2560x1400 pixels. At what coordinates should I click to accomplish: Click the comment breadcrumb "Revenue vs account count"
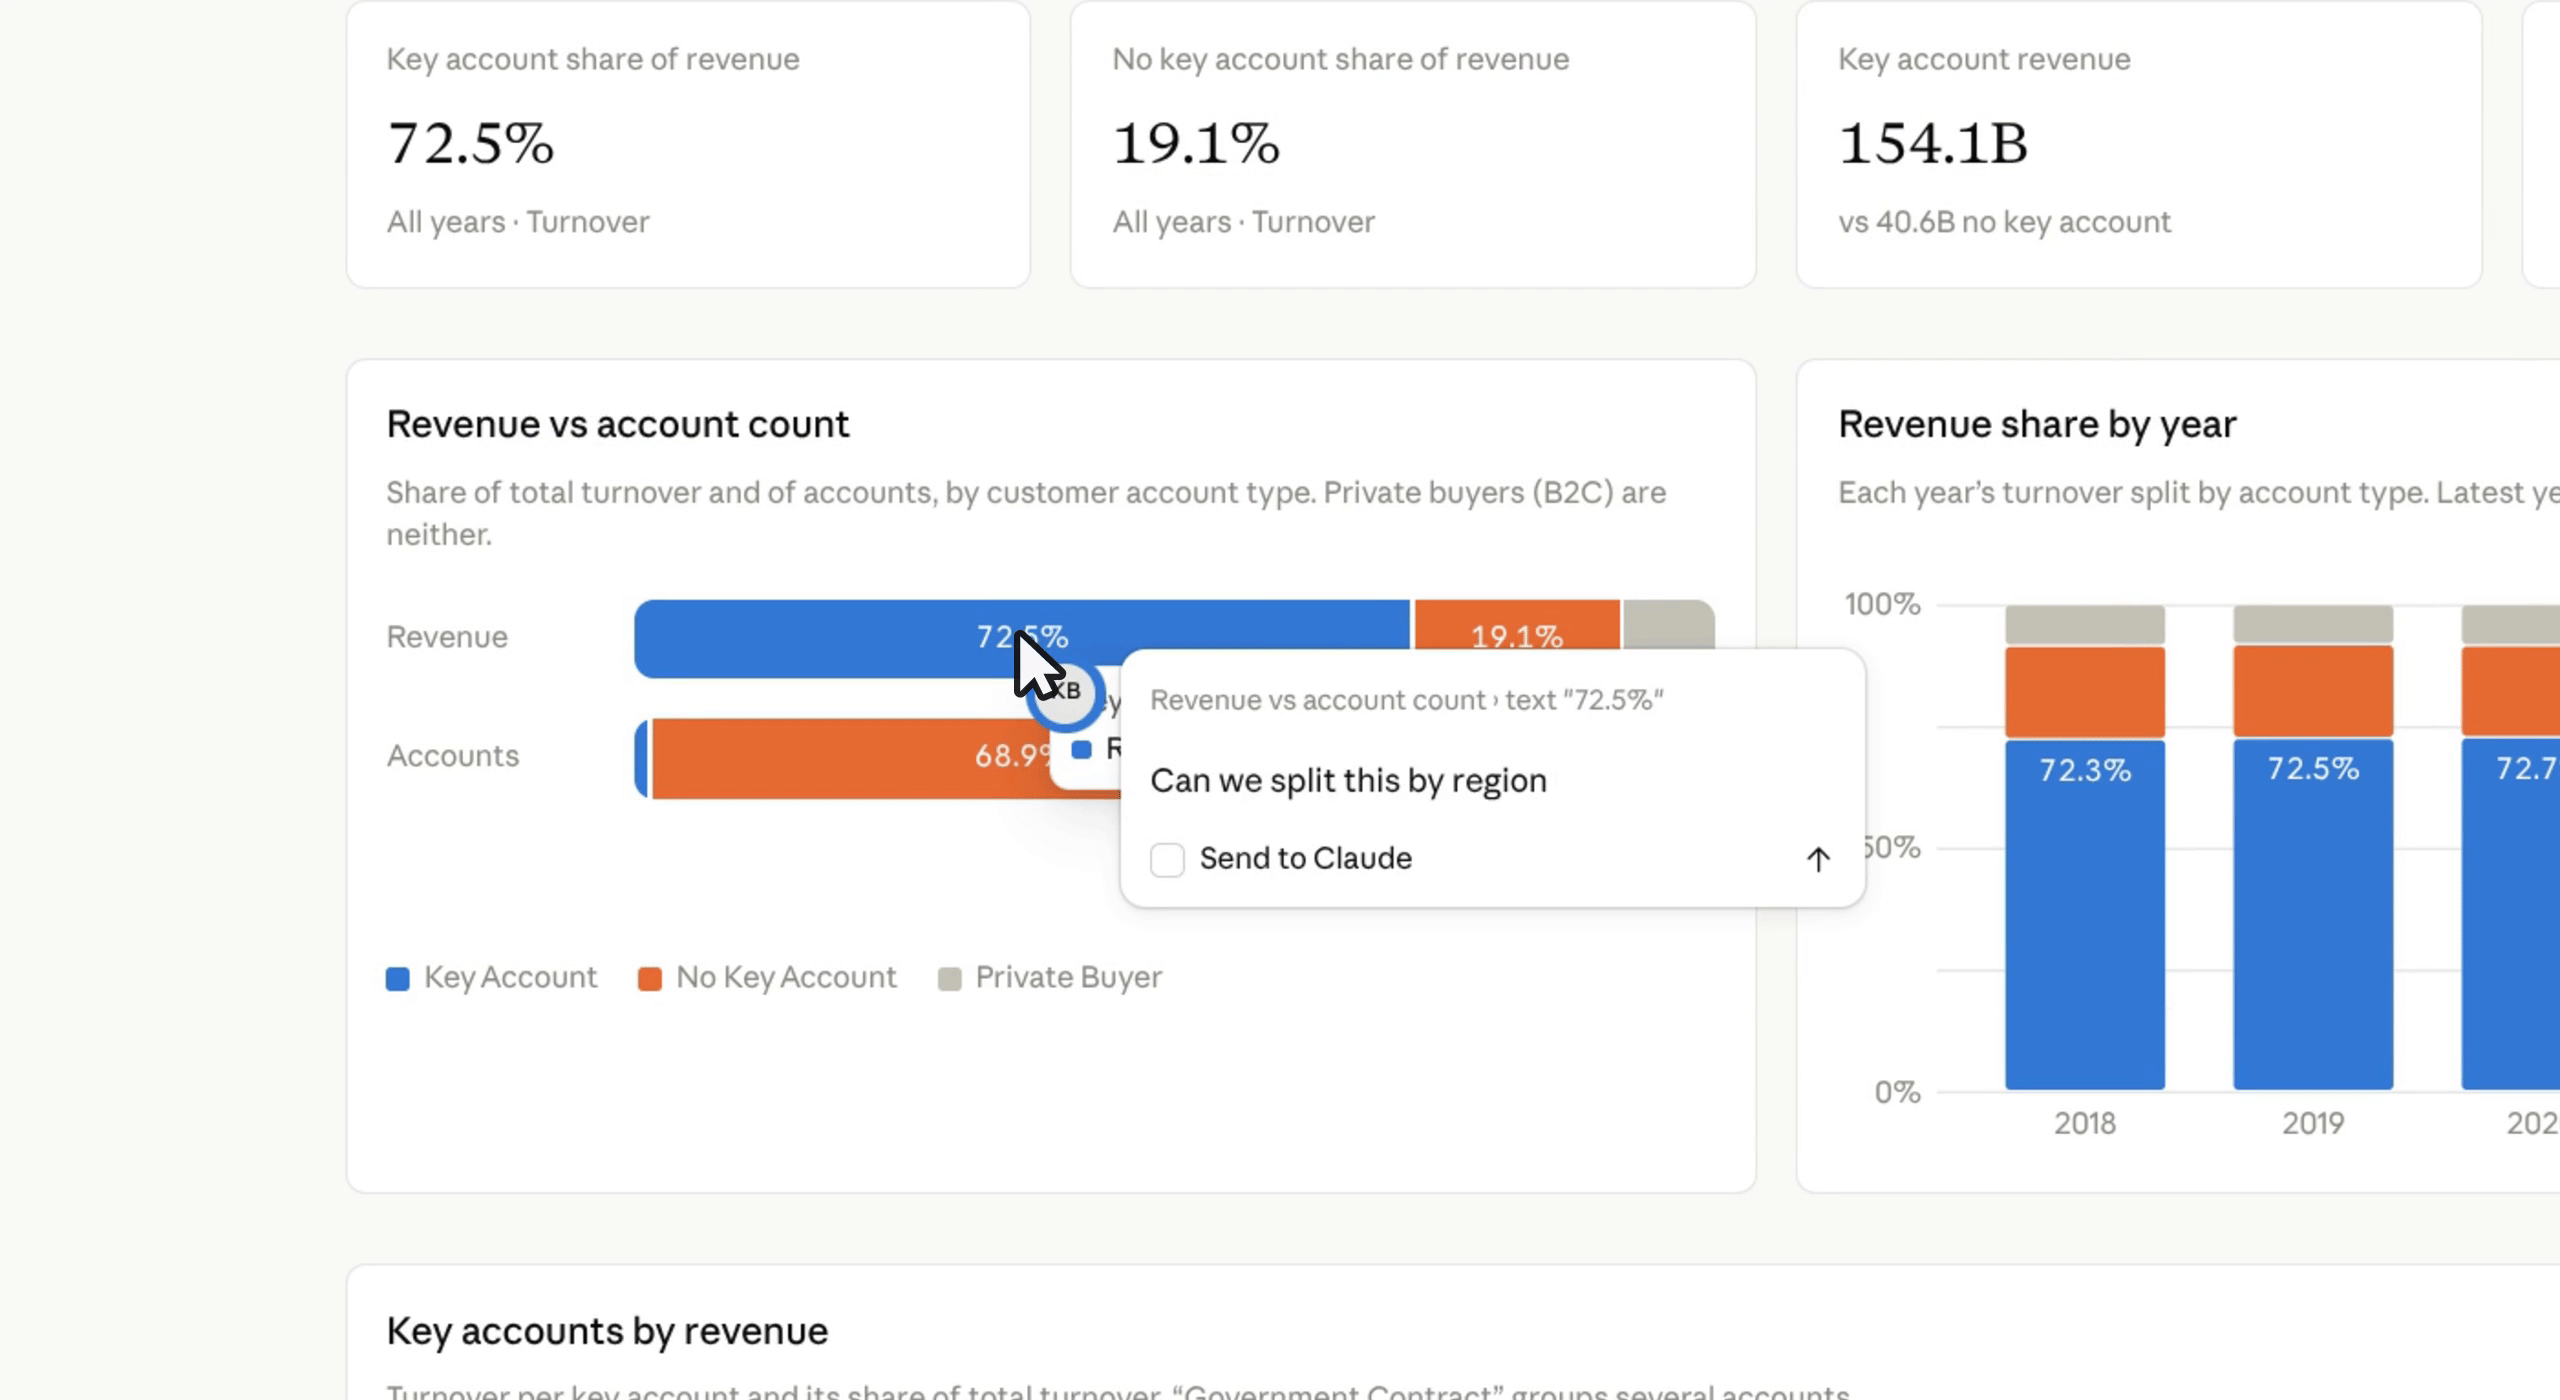(x=1317, y=700)
